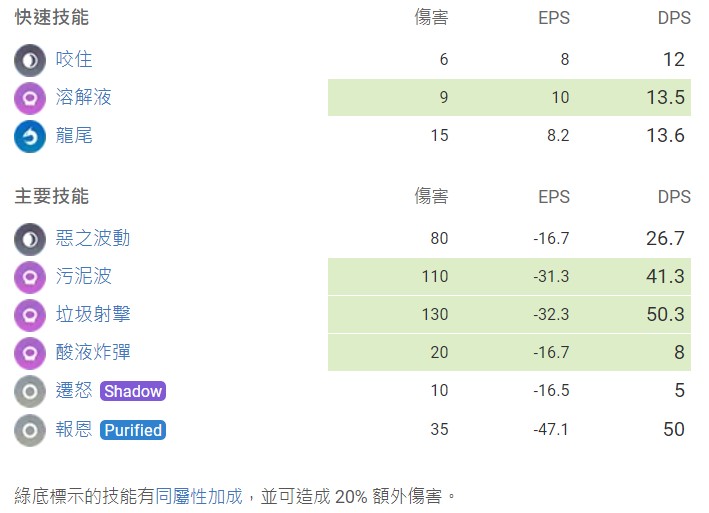Click the dark-type icon beside 咬住
This screenshot has height=513, width=709.
point(30,60)
